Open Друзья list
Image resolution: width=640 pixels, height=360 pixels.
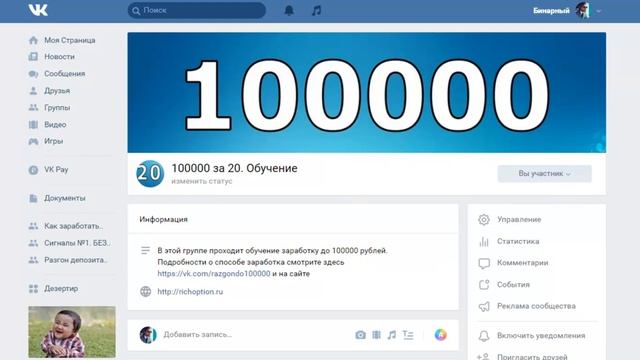[x=57, y=91]
